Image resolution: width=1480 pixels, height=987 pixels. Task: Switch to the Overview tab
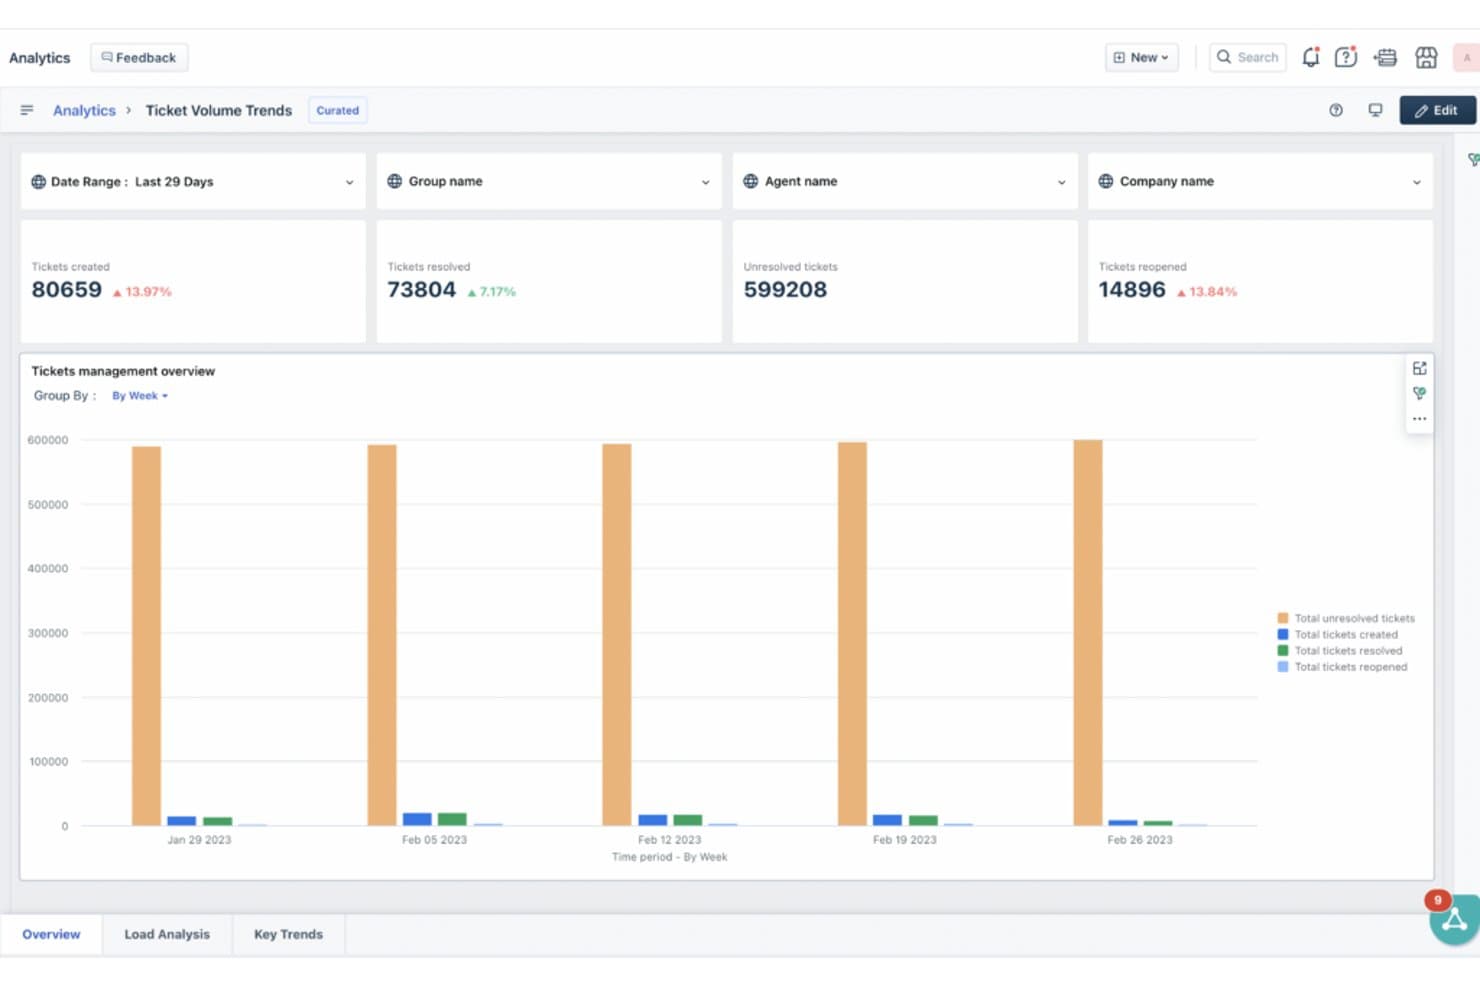(51, 934)
